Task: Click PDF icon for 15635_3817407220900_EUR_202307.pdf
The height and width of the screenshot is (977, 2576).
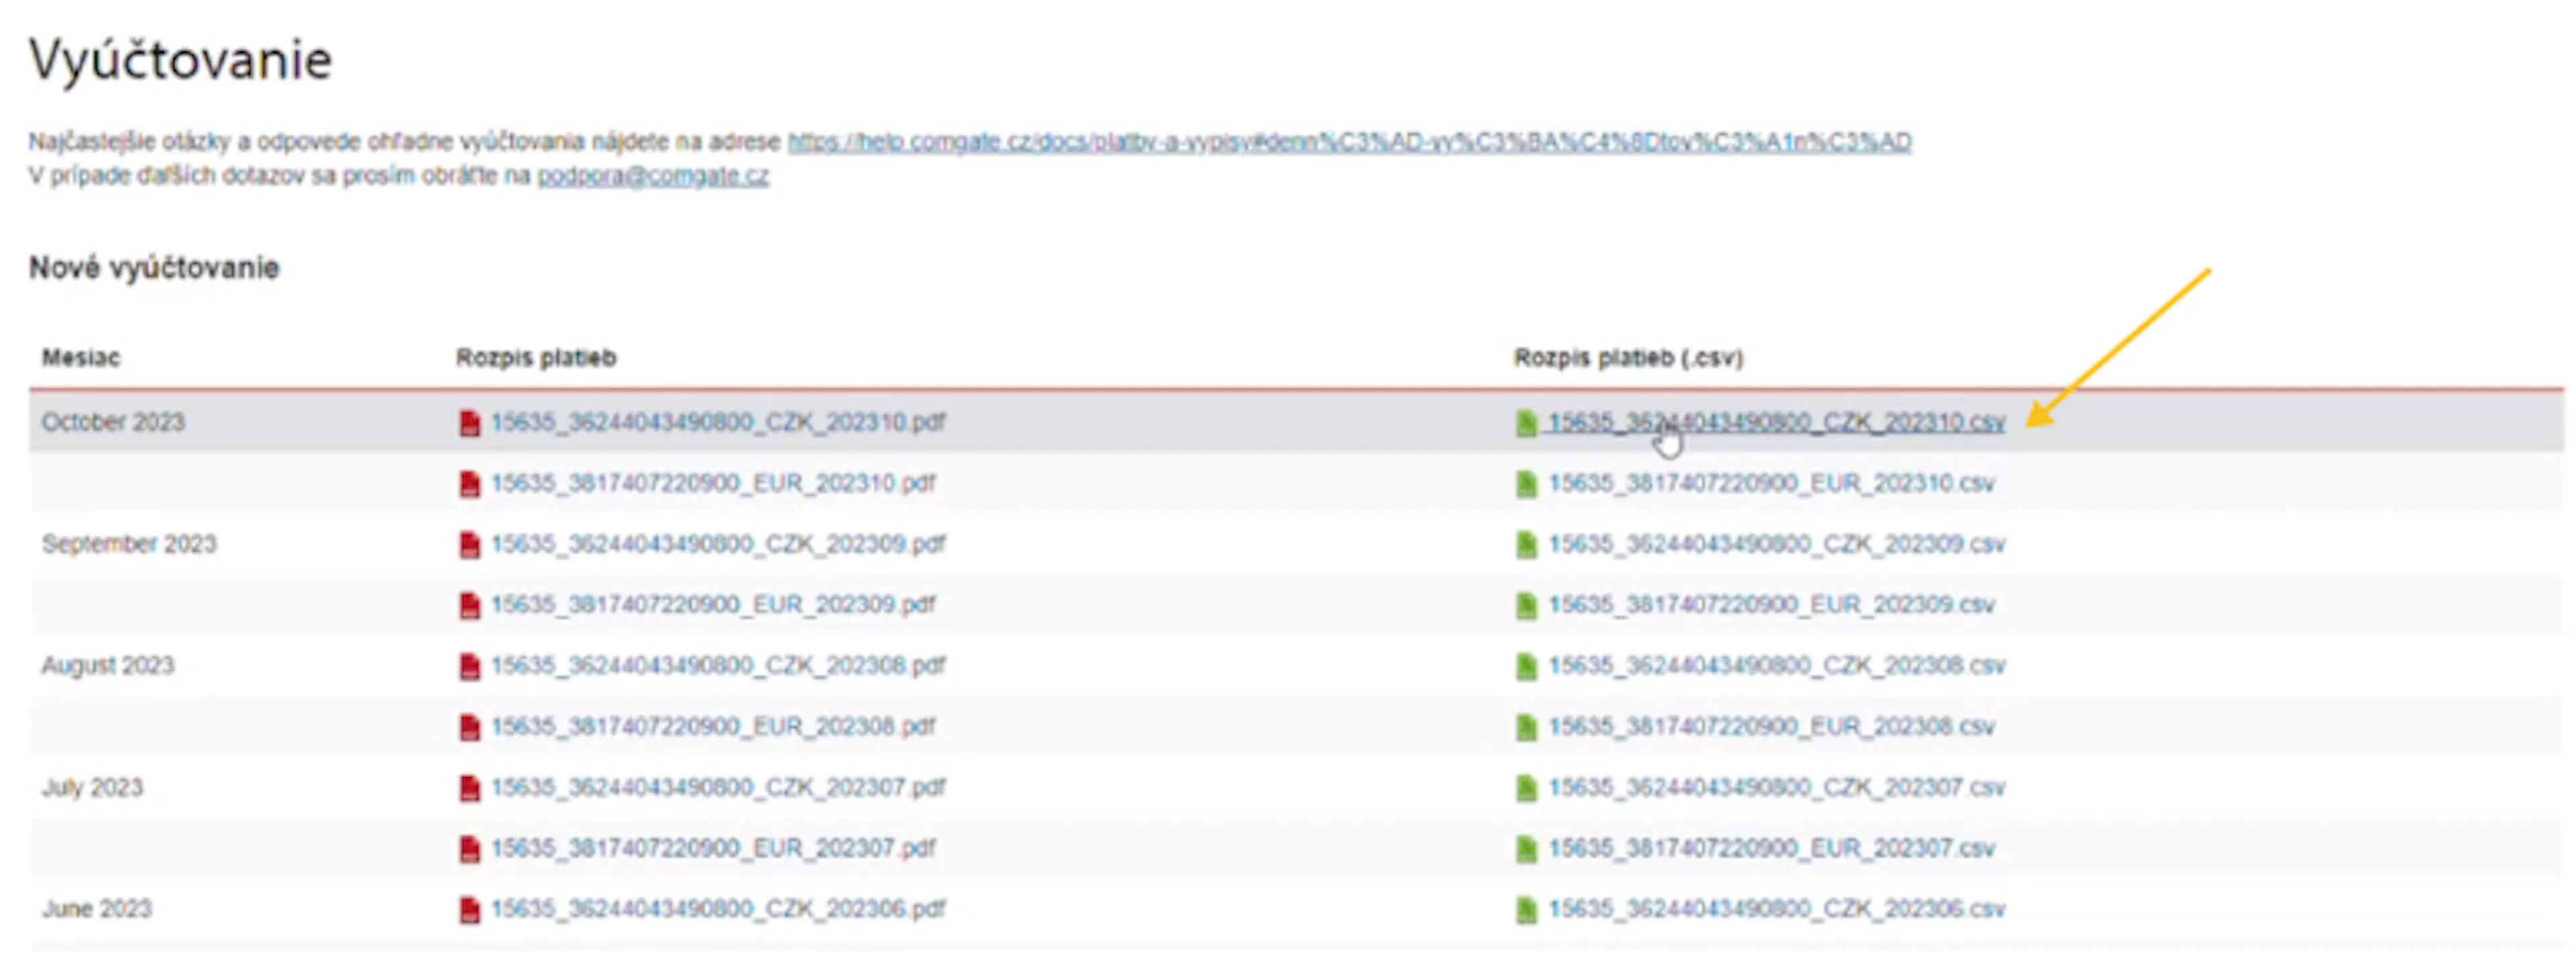Action: pos(469,850)
